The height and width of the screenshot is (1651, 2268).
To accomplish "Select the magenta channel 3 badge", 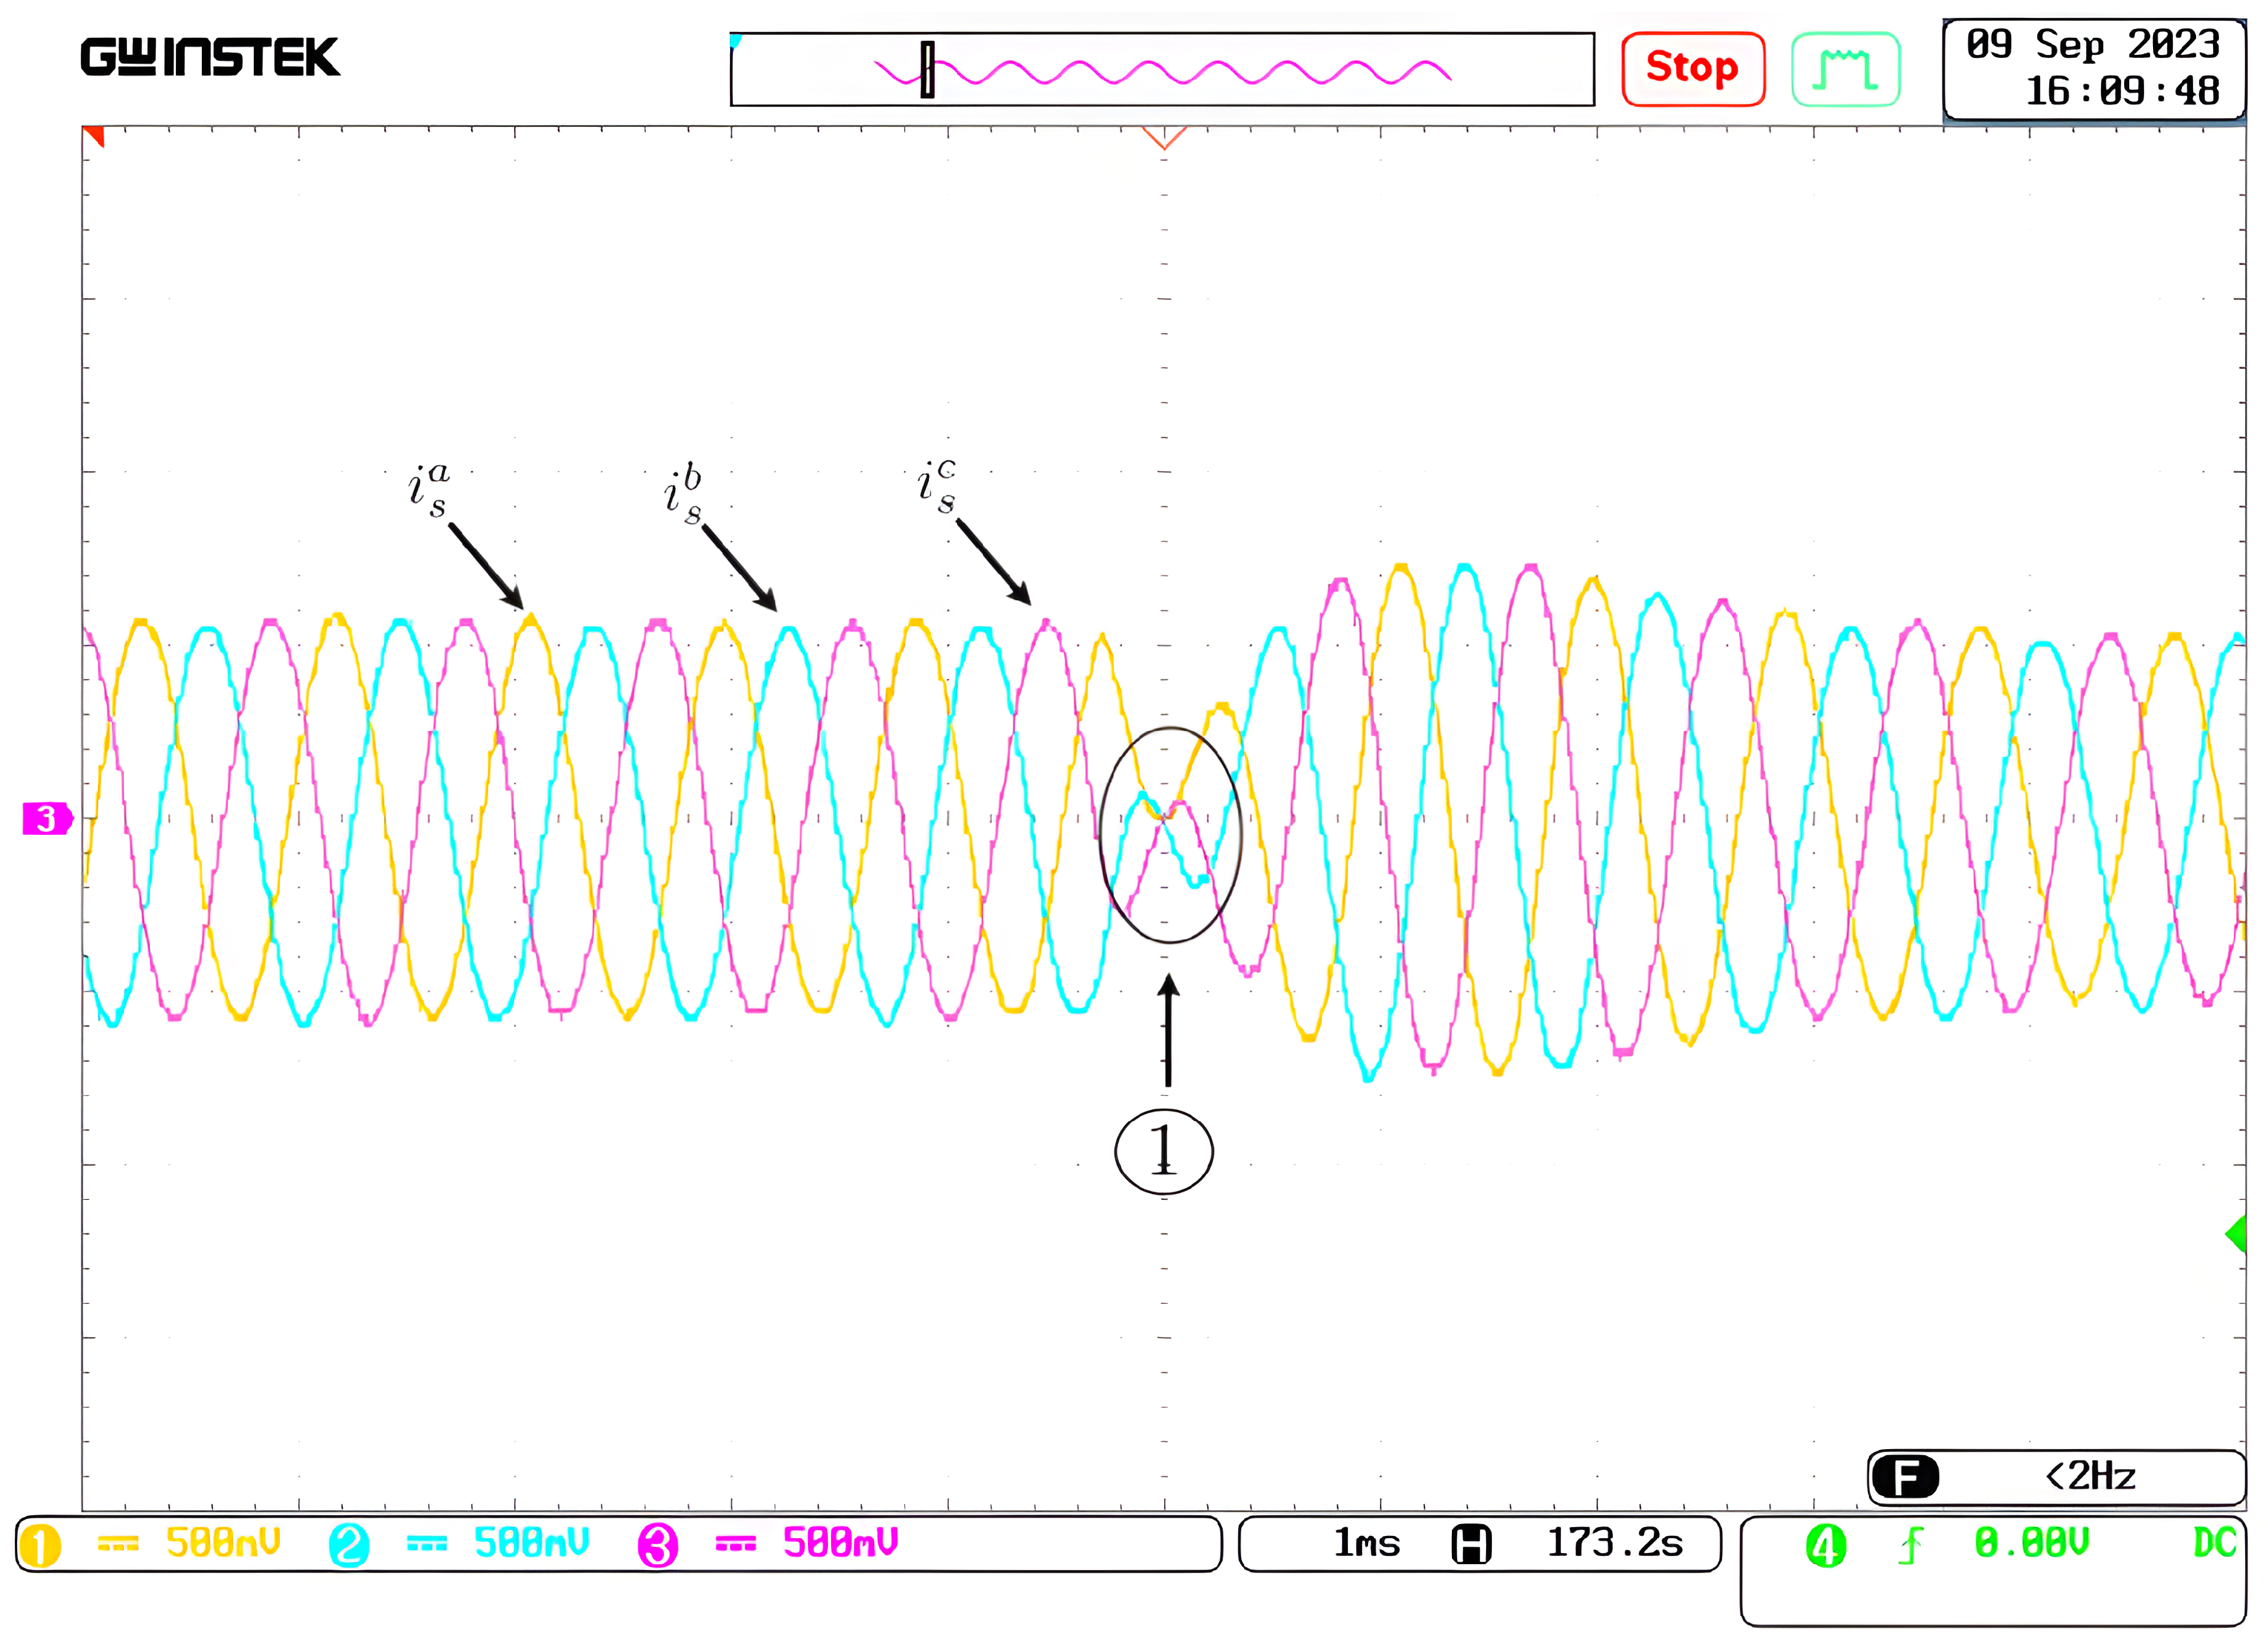I will point(657,1545).
